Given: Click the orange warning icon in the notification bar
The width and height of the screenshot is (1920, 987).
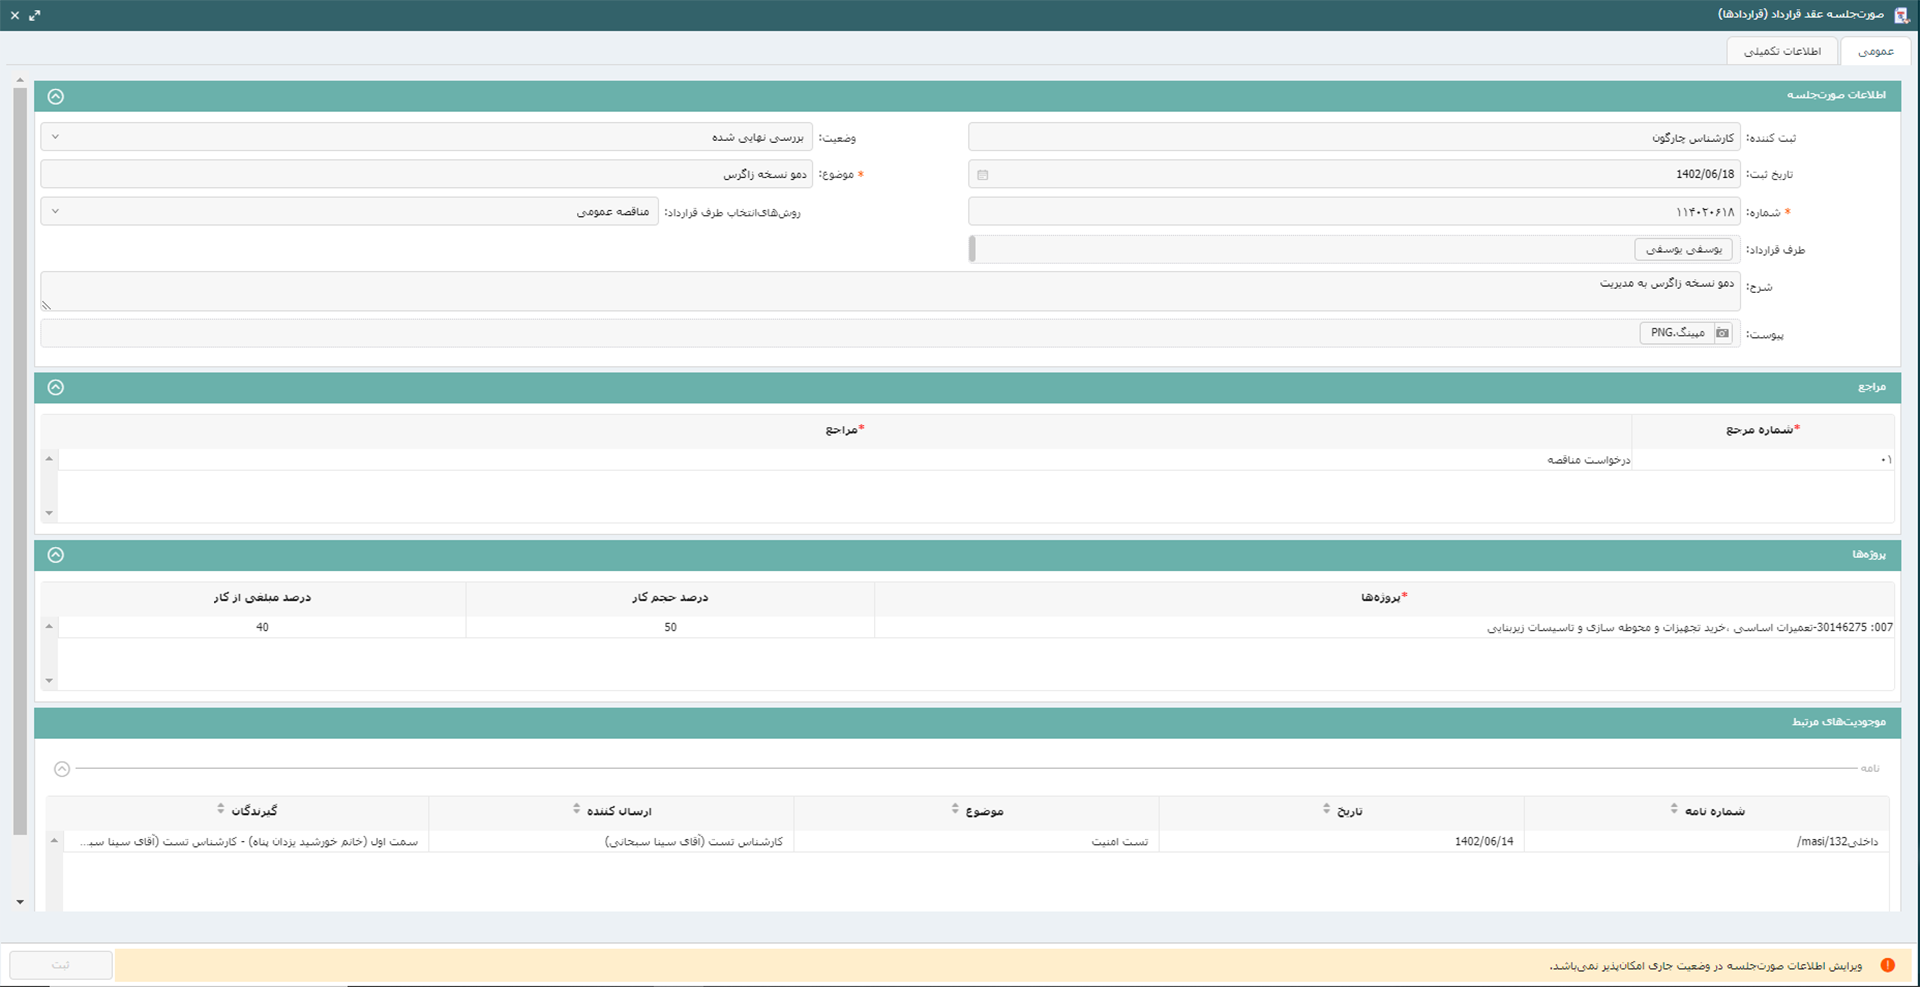Looking at the screenshot, I should pyautogui.click(x=1887, y=965).
